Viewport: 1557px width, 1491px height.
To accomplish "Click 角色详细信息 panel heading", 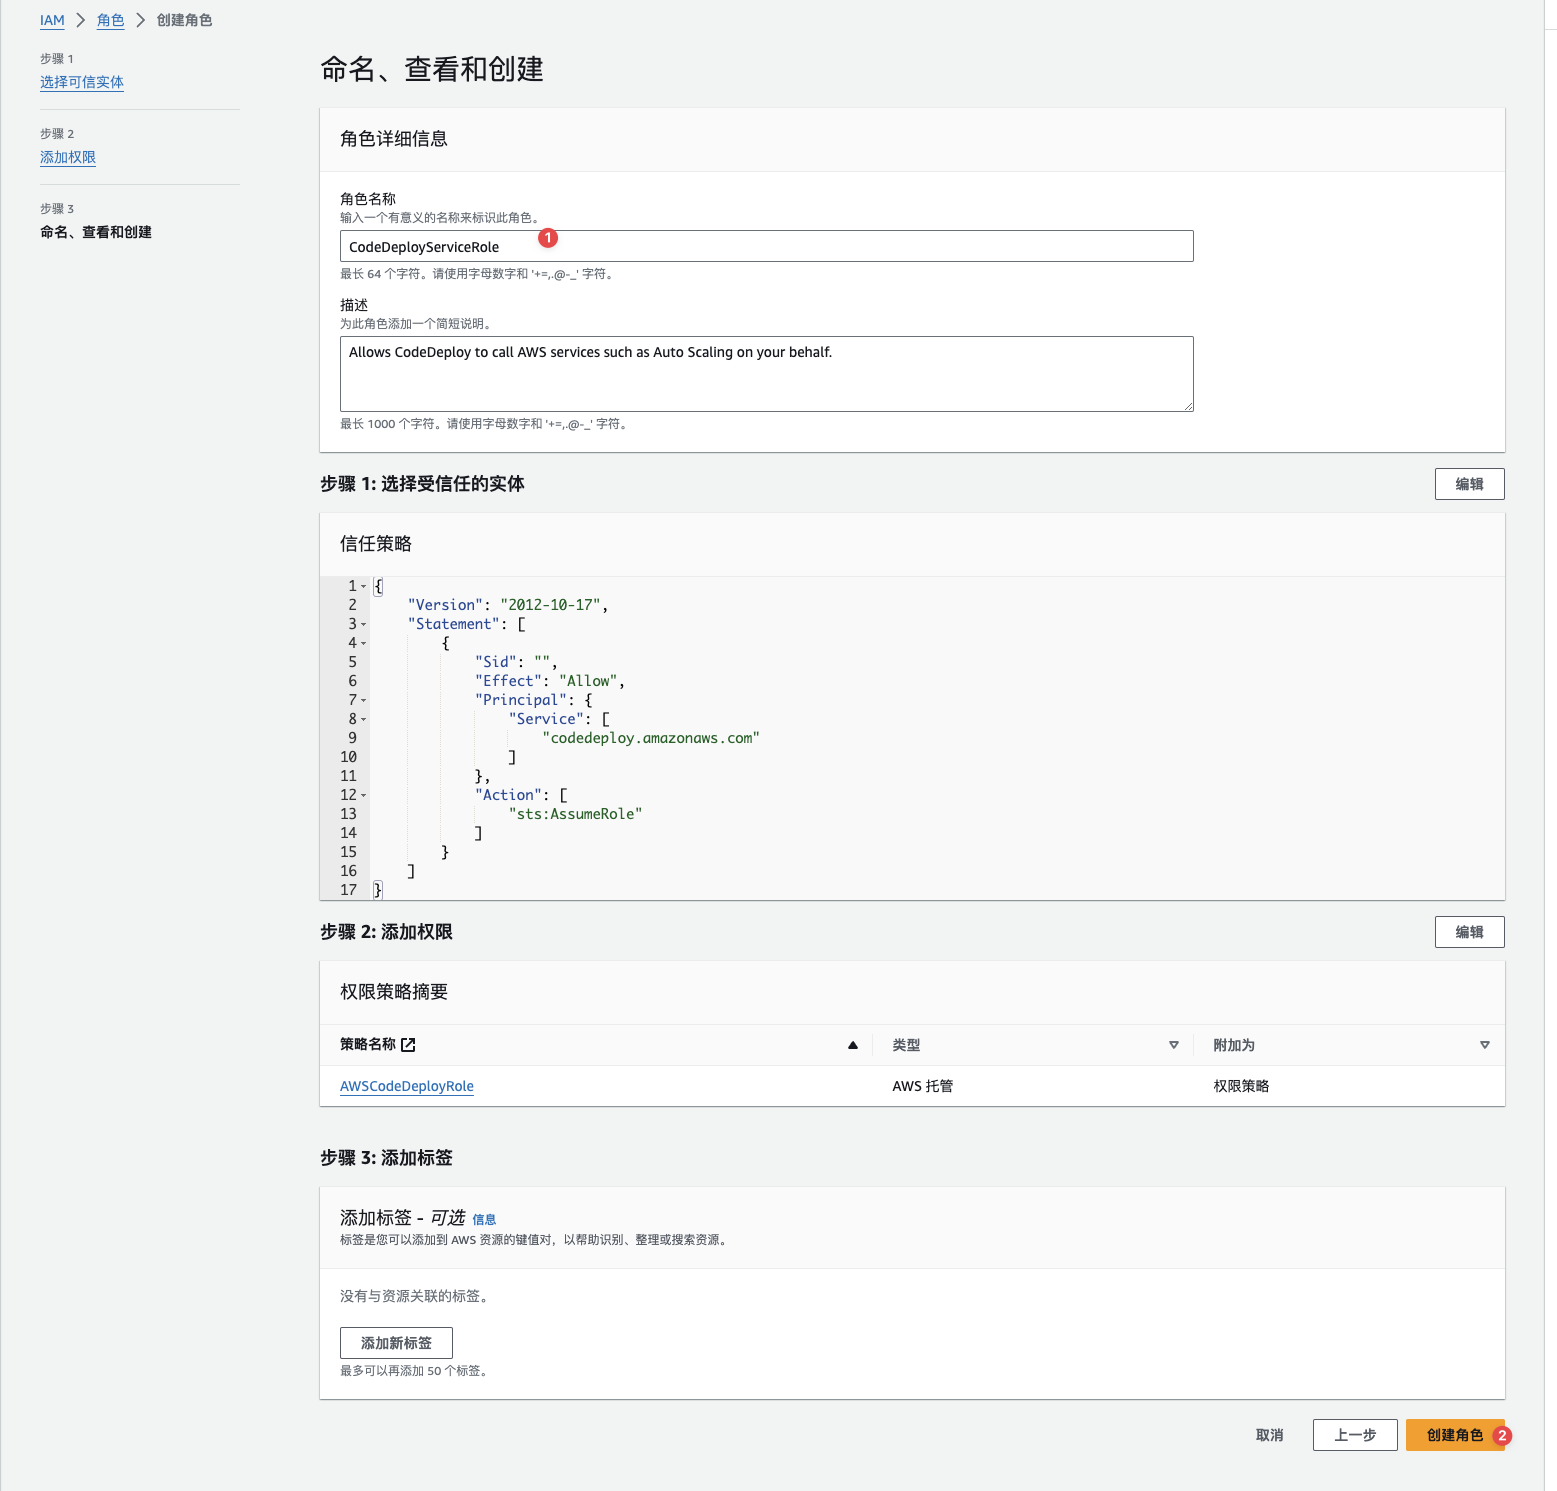I will tap(394, 139).
